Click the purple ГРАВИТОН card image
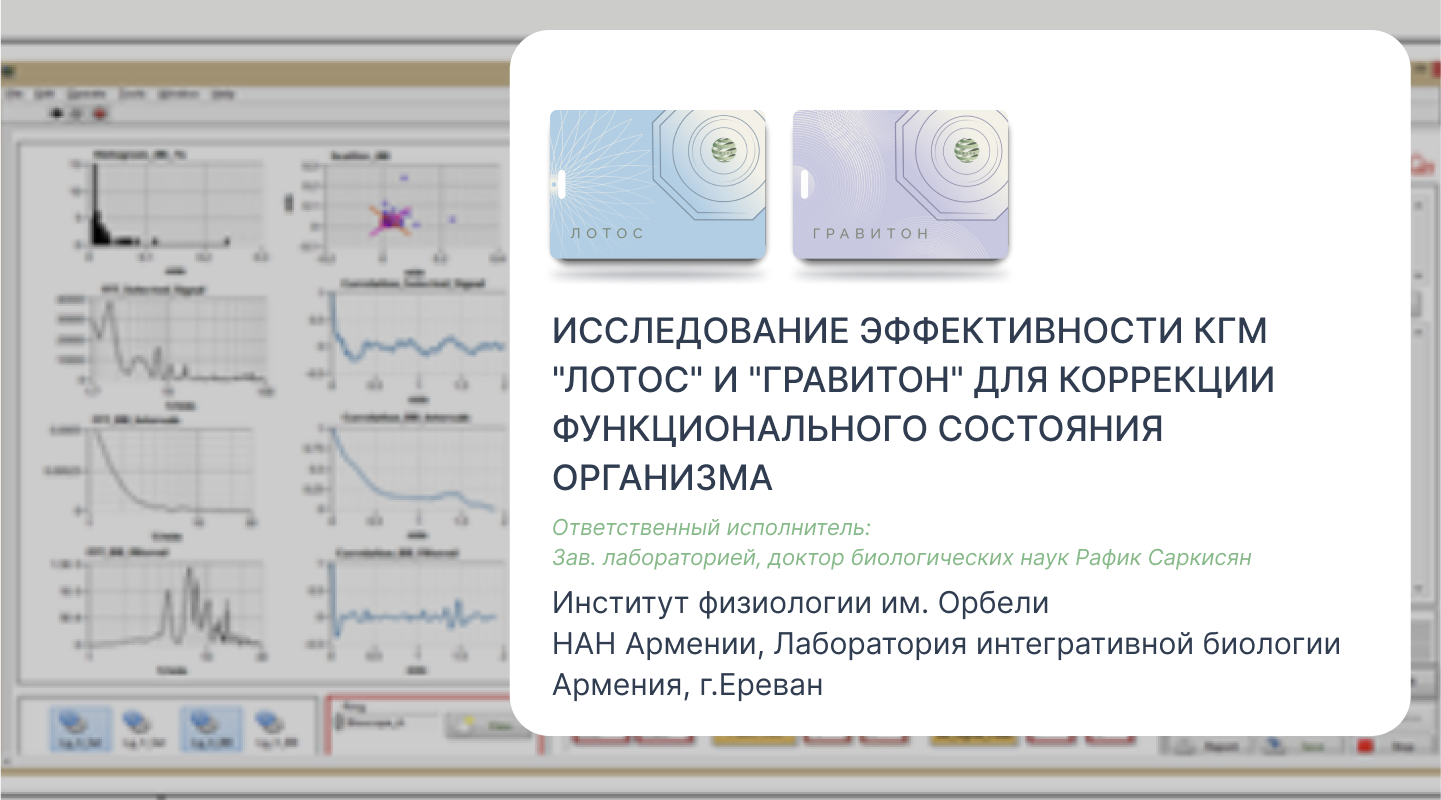Image resolution: width=1441 pixels, height=800 pixels. (x=900, y=185)
